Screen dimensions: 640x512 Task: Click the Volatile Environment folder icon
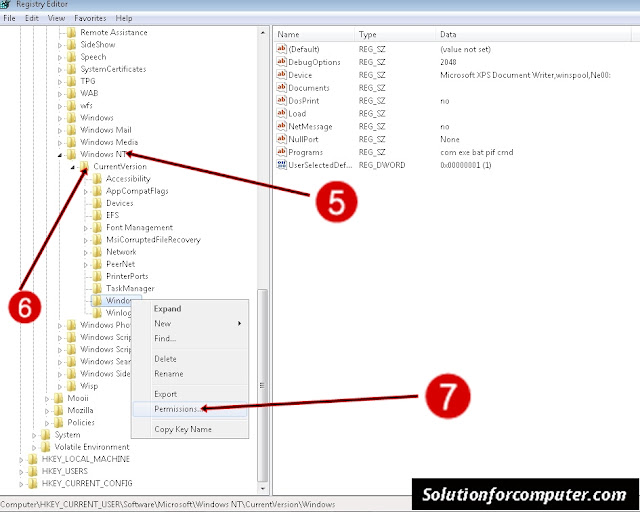(x=46, y=447)
